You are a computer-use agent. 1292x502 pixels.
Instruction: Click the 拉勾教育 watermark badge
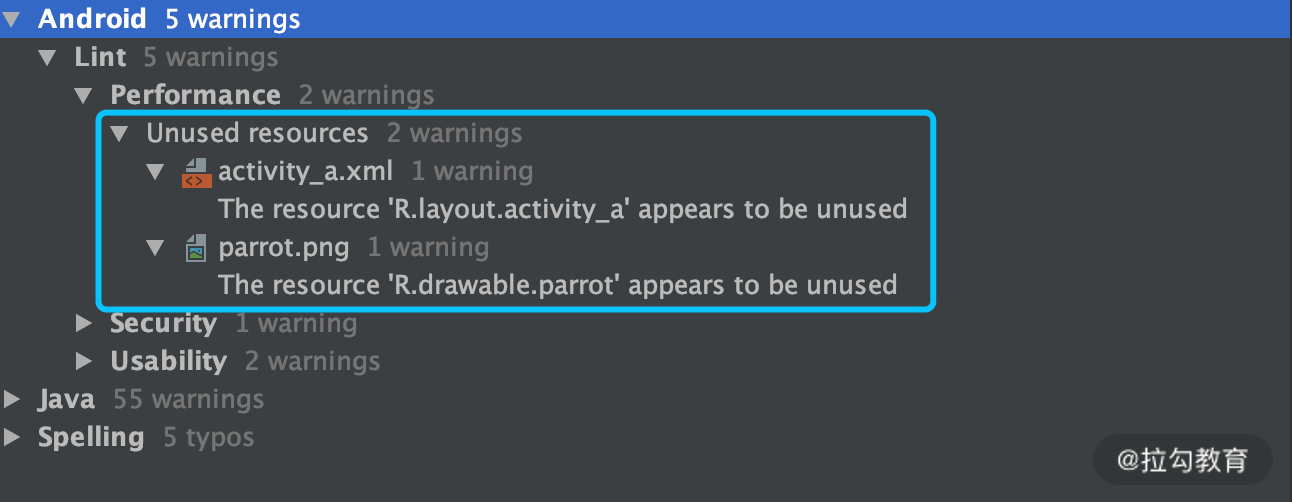(1182, 460)
